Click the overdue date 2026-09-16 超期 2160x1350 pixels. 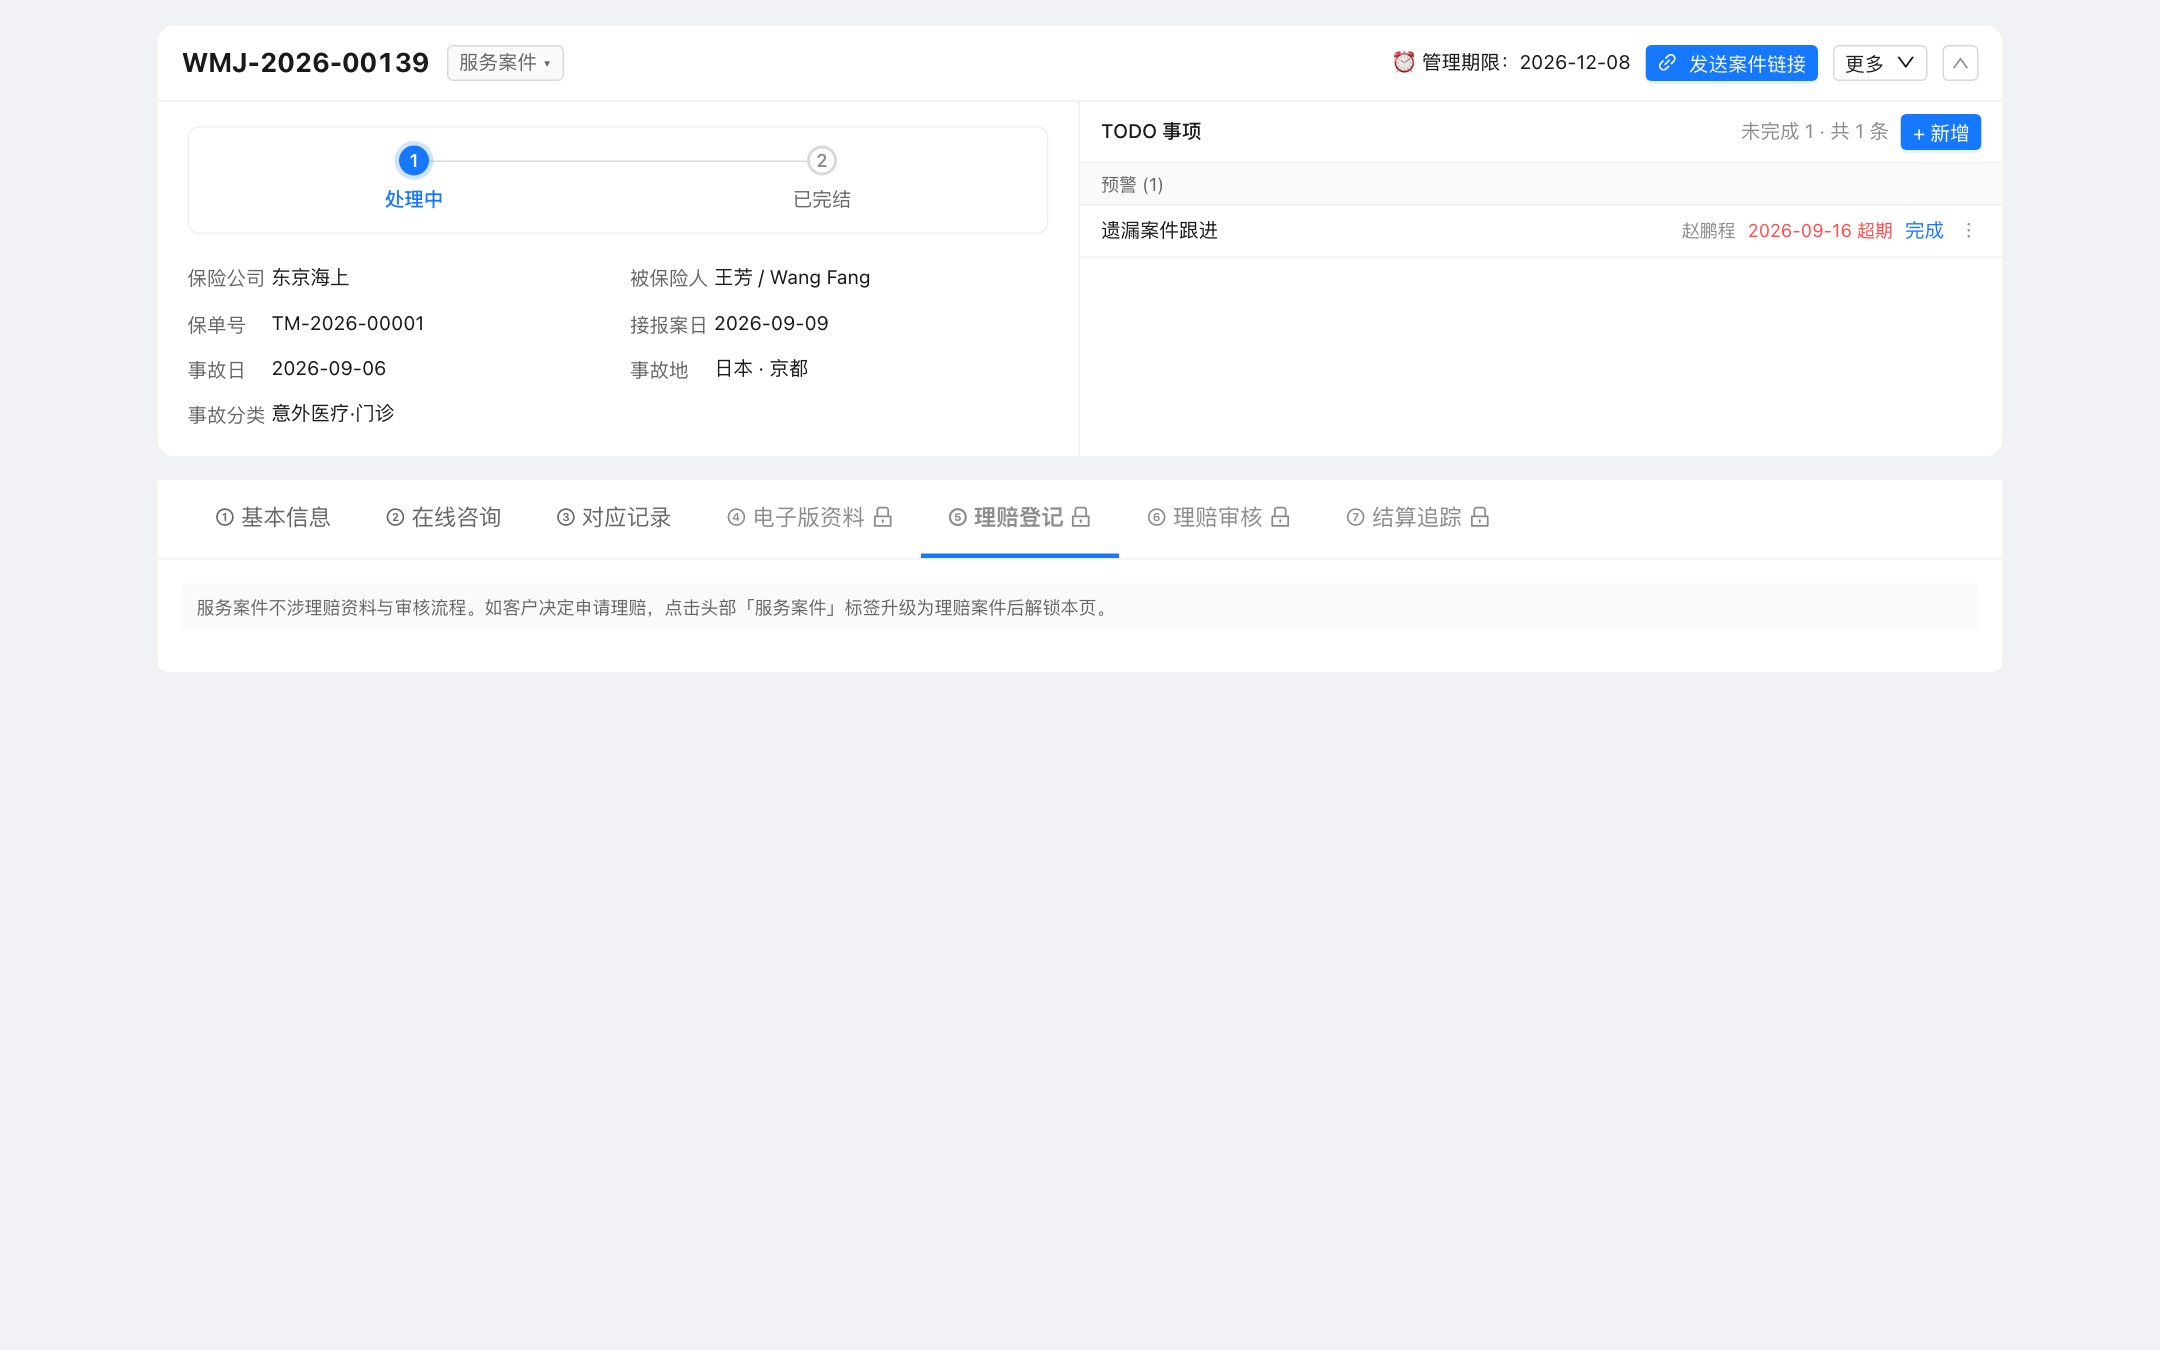coord(1820,231)
